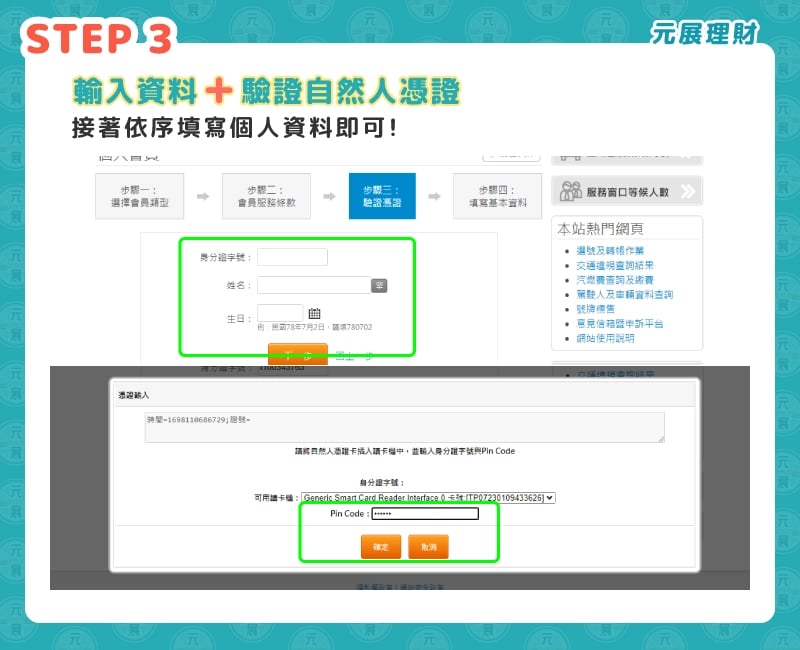800x650 pixels.
Task: Click the character lookup button beside the name field
Action: pyautogui.click(x=379, y=286)
